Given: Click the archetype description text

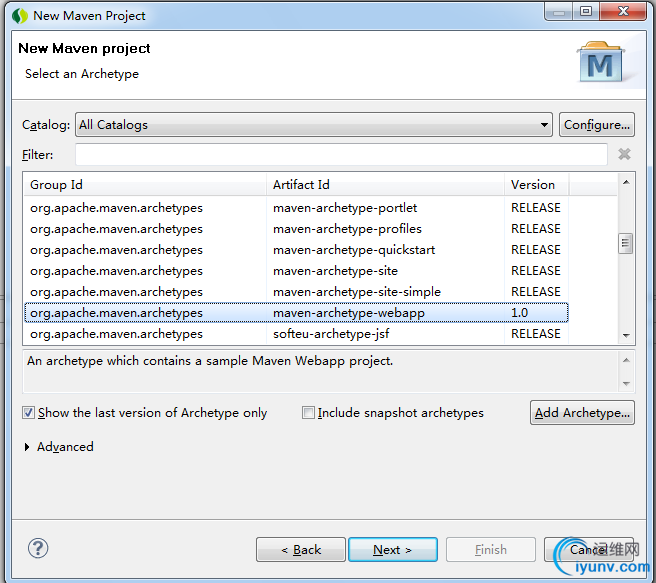Looking at the screenshot, I should point(210,361).
